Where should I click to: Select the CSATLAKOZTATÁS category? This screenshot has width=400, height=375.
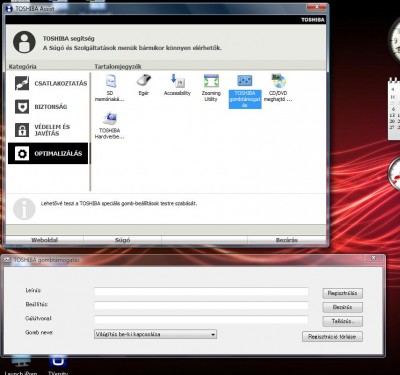click(48, 83)
